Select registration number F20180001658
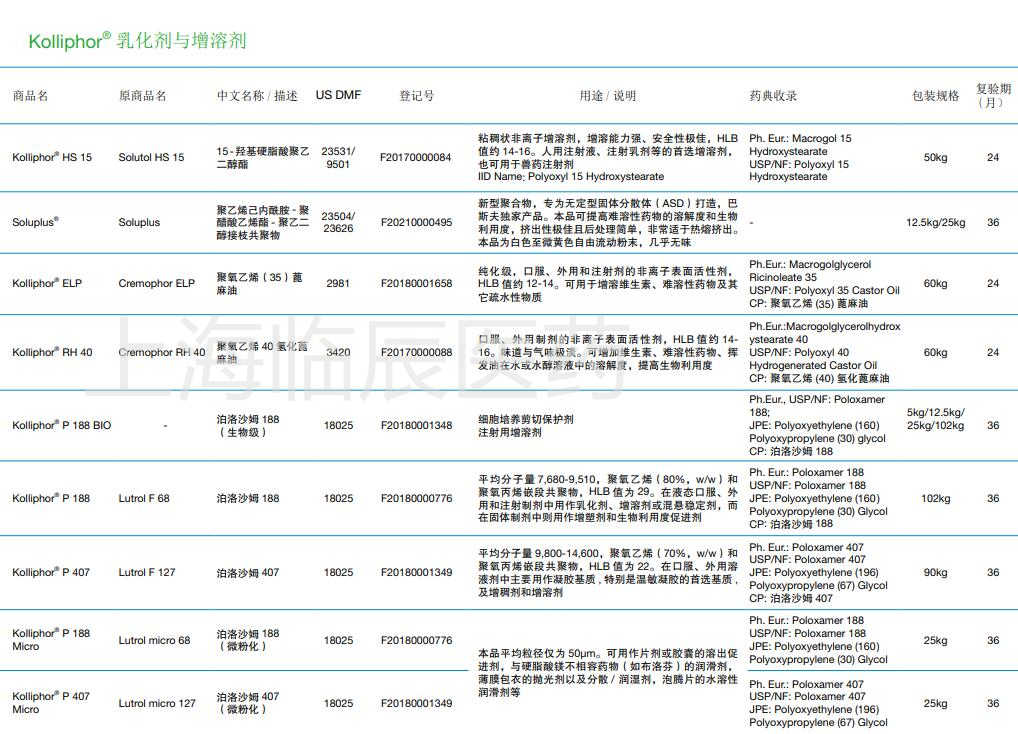The width and height of the screenshot is (1018, 734). point(416,284)
